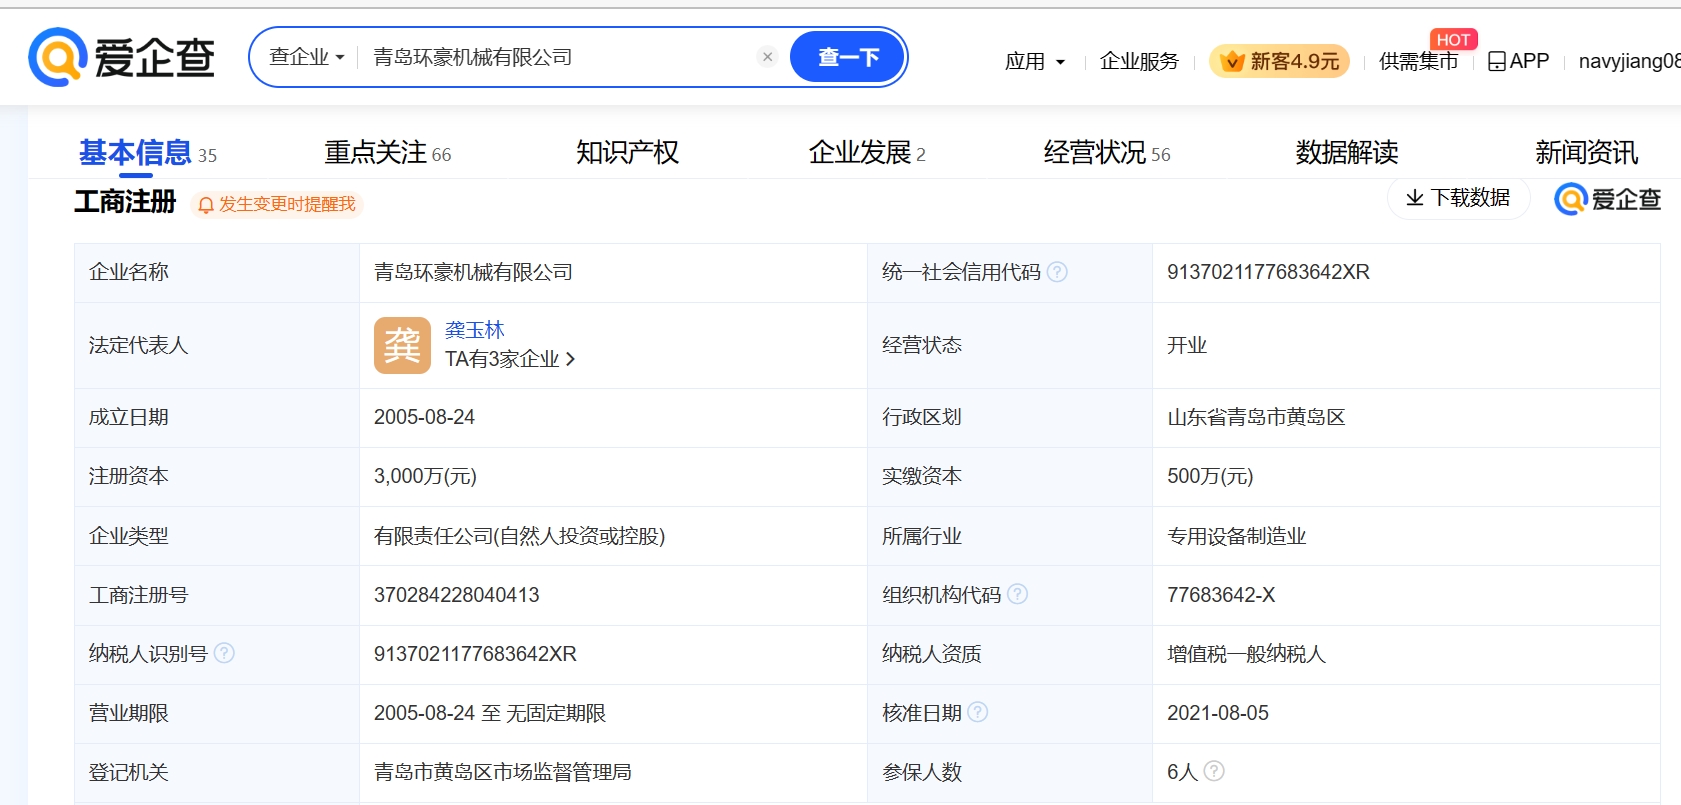This screenshot has width=1681, height=805.
Task: Click the 爱企查 logo at top left
Action: pyautogui.click(x=122, y=57)
